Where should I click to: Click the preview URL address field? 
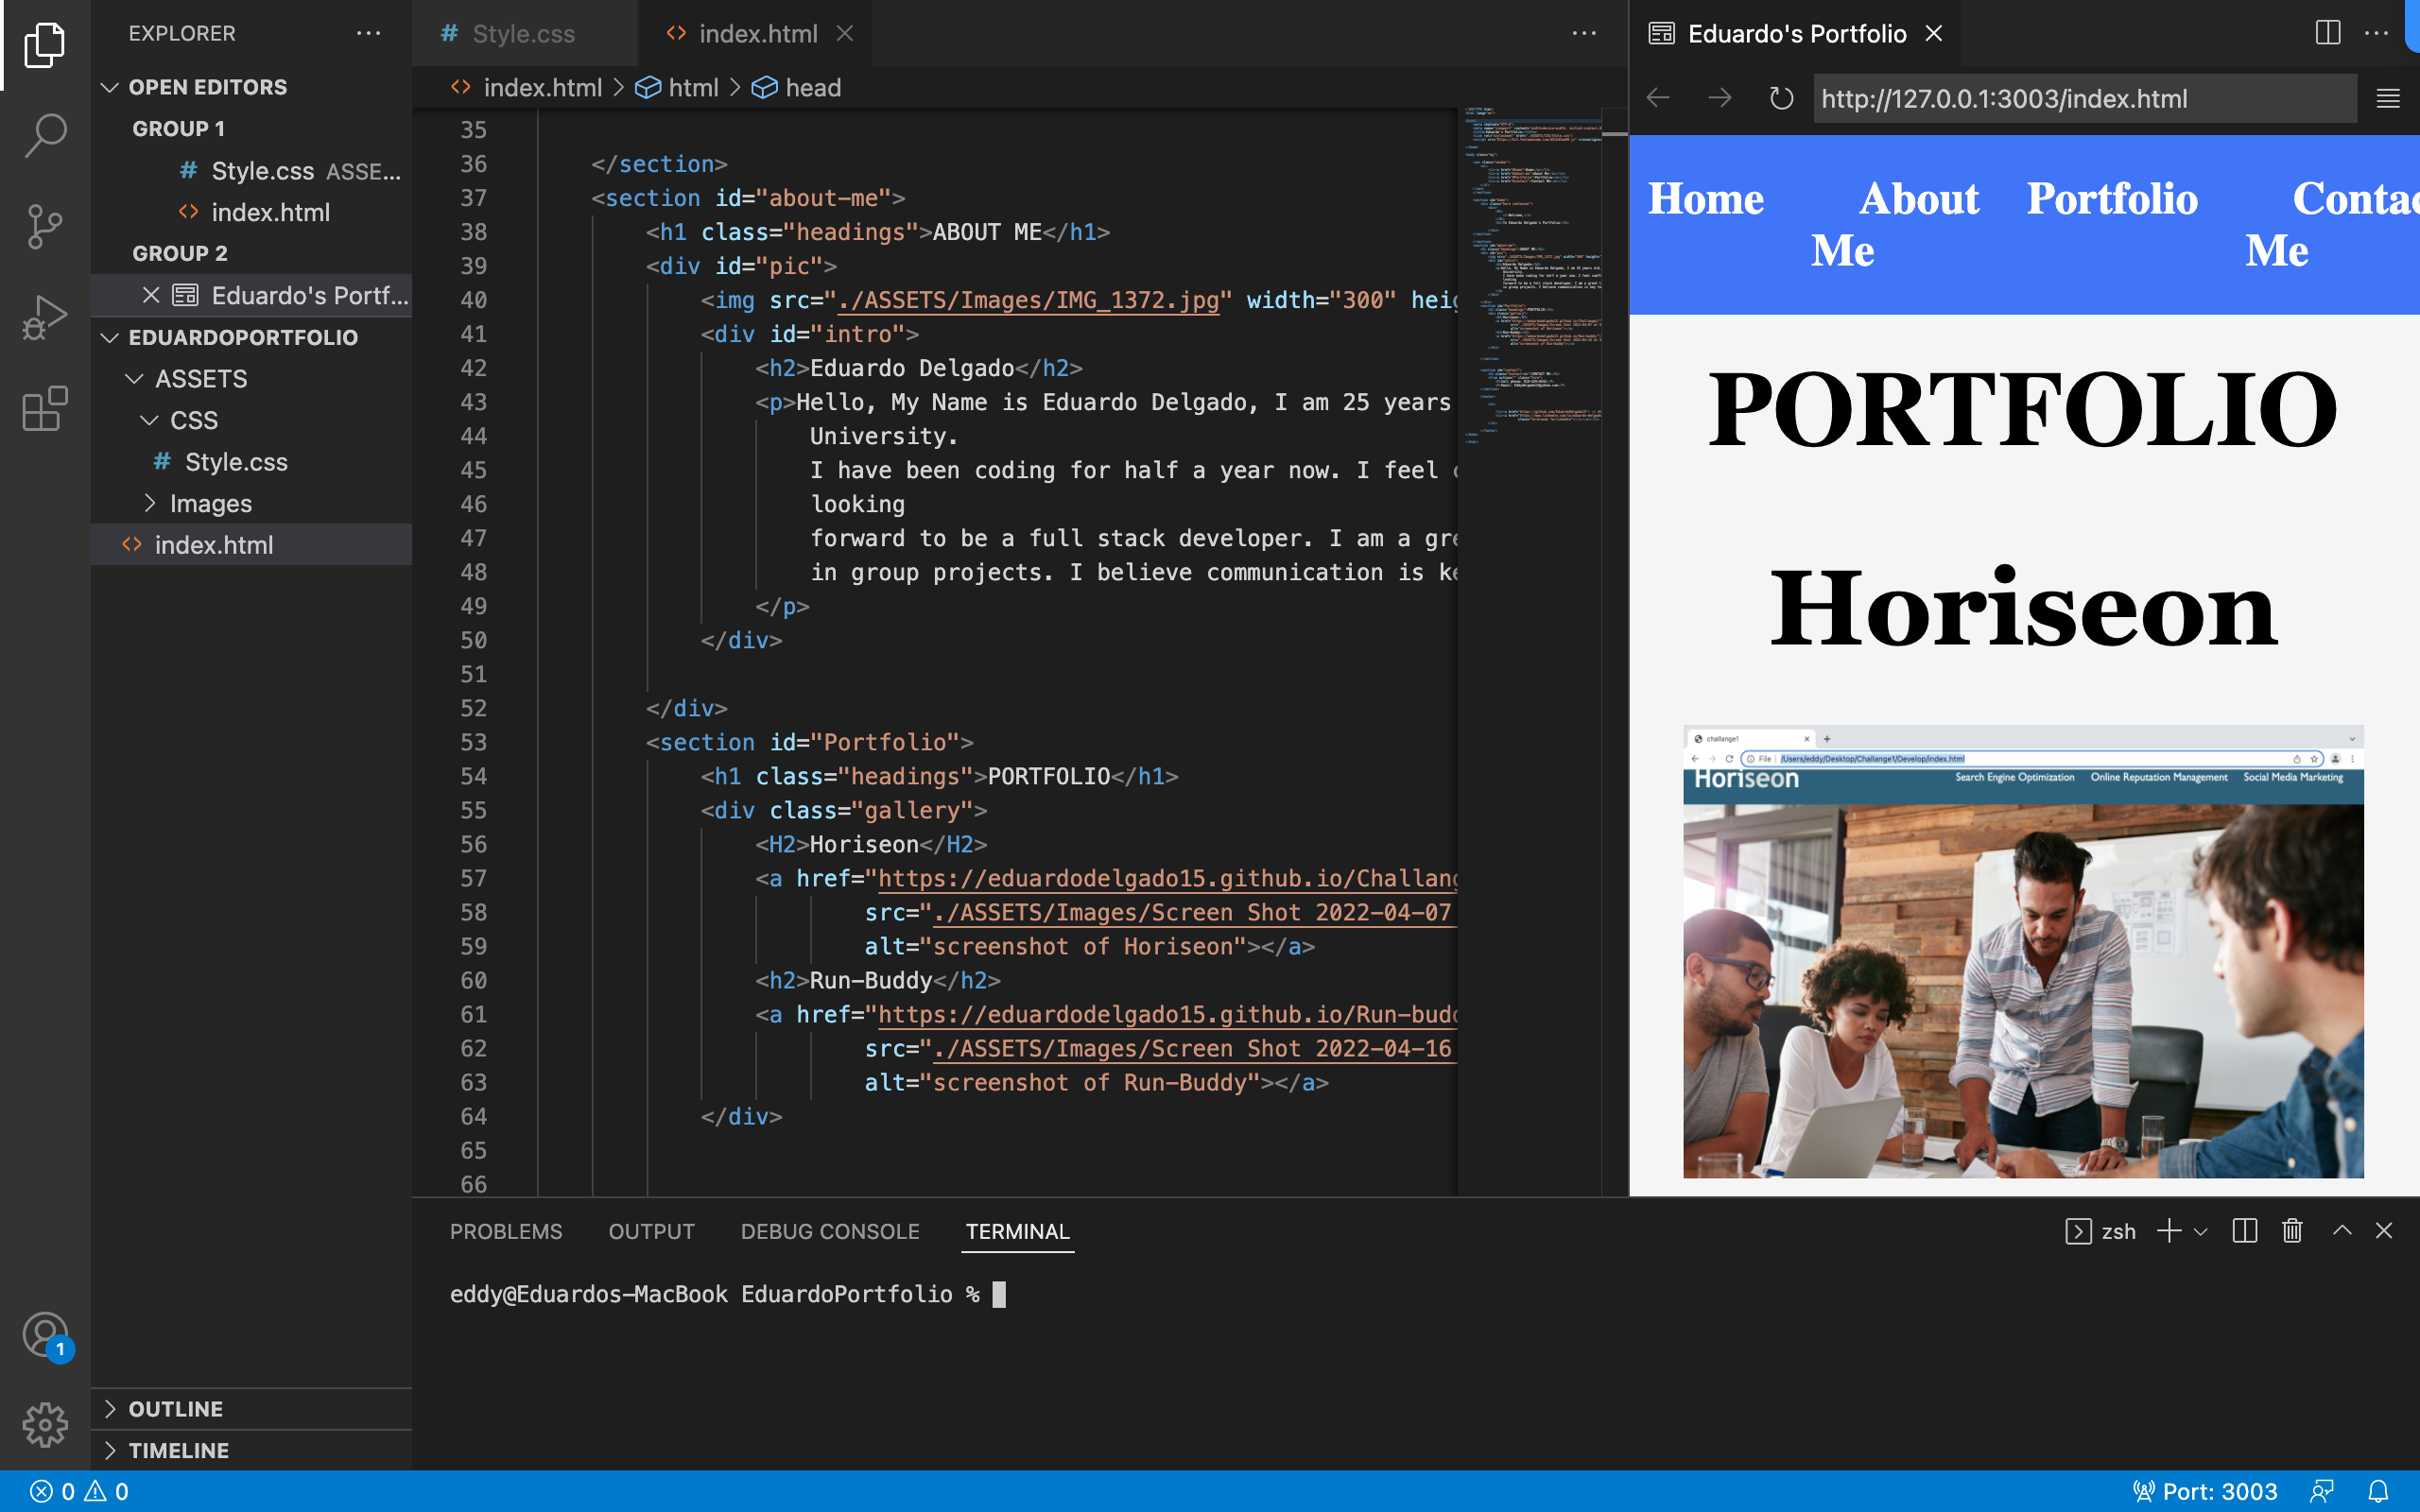click(2085, 98)
